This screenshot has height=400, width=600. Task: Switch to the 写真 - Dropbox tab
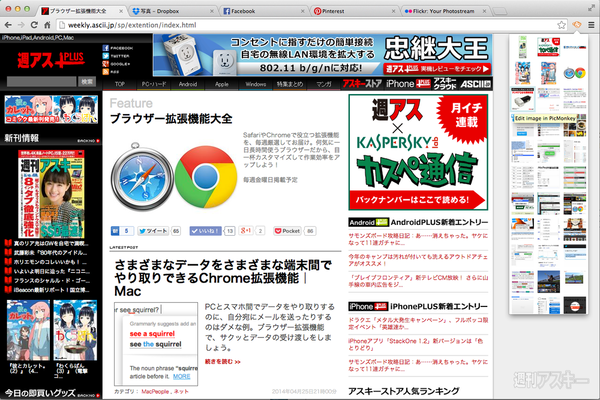click(x=173, y=11)
